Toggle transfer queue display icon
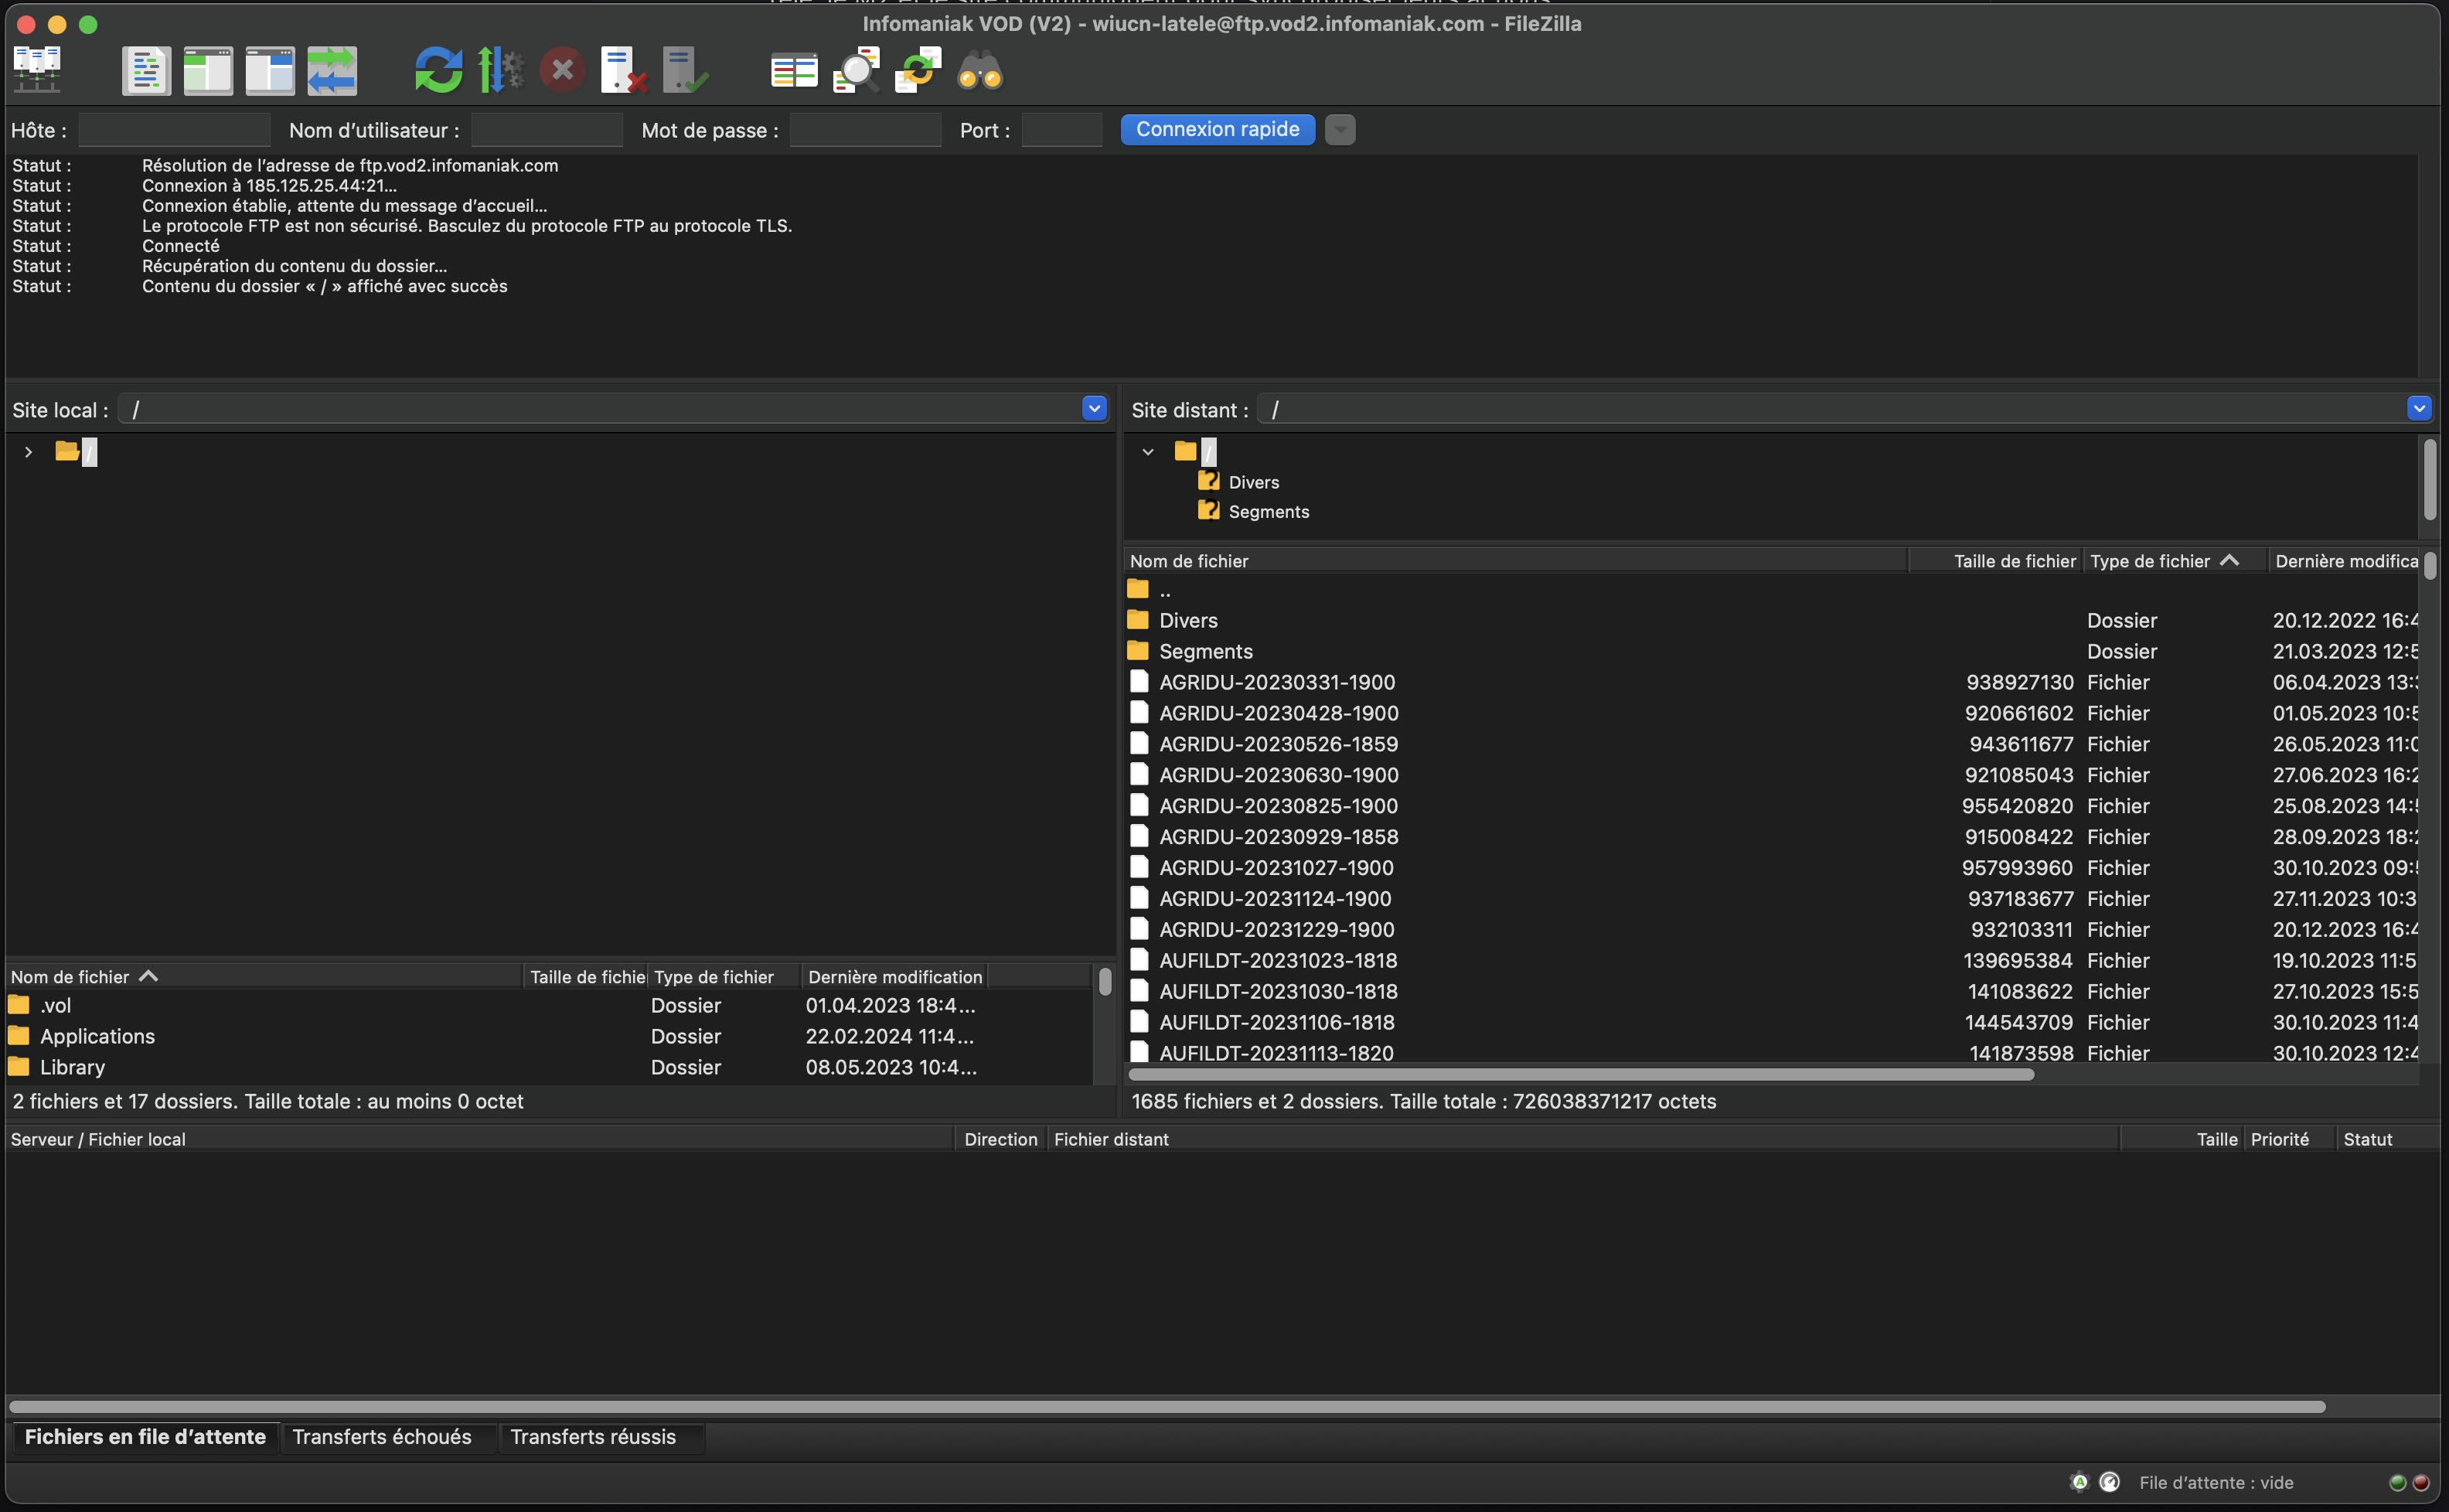 [332, 71]
